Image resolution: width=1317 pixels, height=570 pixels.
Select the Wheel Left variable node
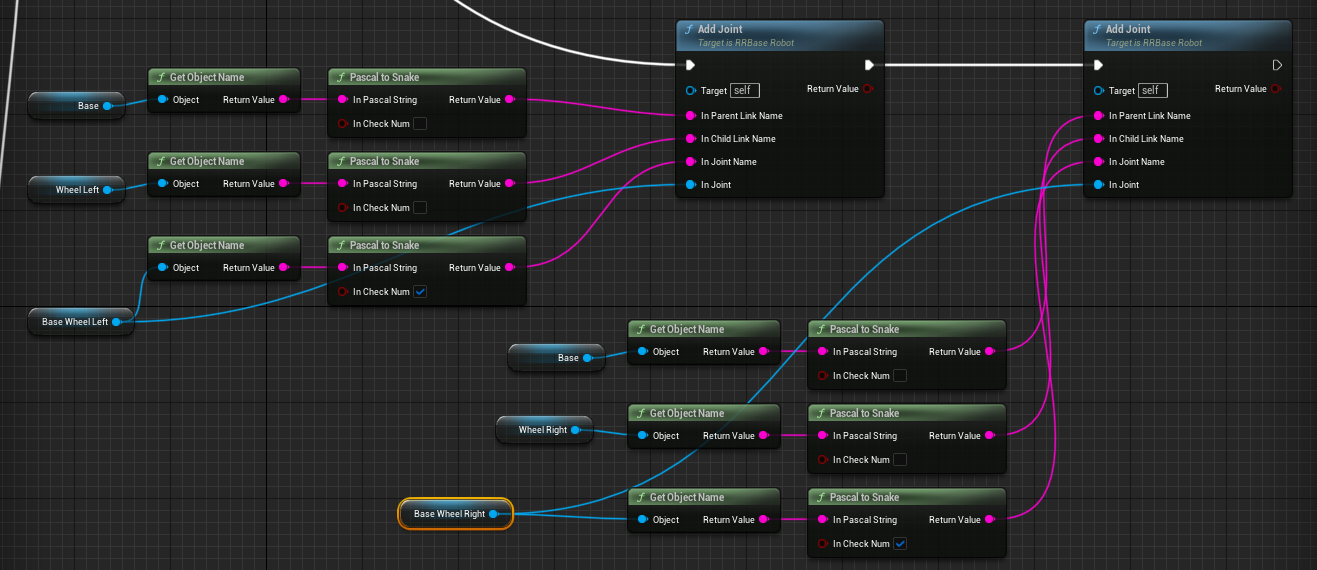pyautogui.click(x=76, y=190)
